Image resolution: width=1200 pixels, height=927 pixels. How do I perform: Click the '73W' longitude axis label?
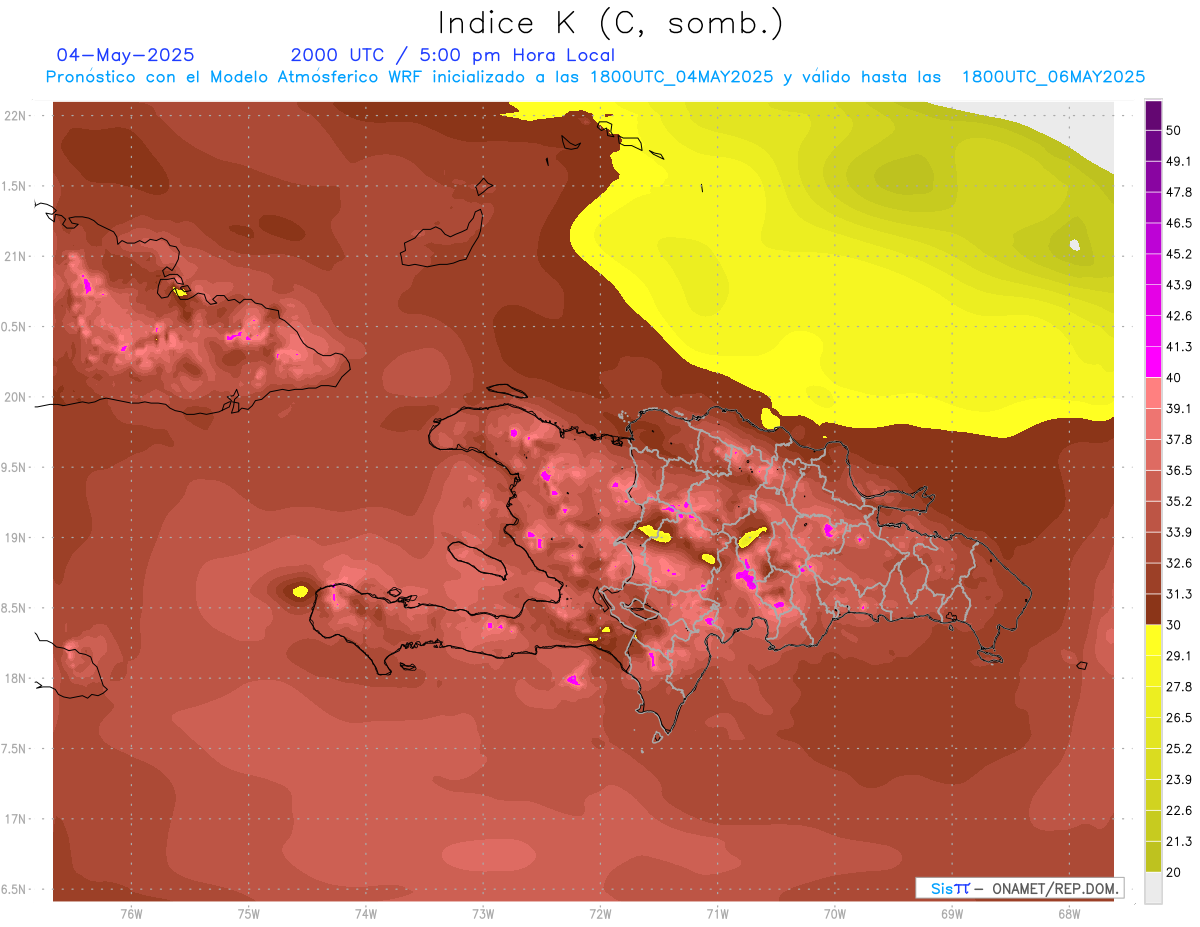[x=483, y=915]
